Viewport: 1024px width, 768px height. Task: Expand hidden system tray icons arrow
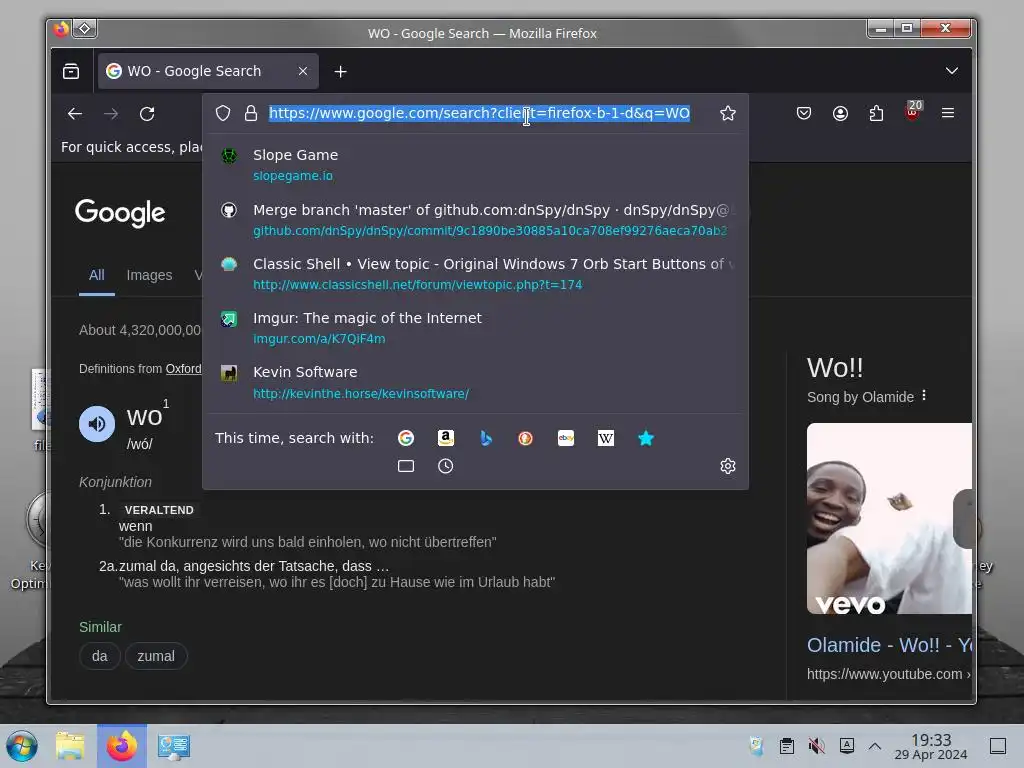[875, 746]
